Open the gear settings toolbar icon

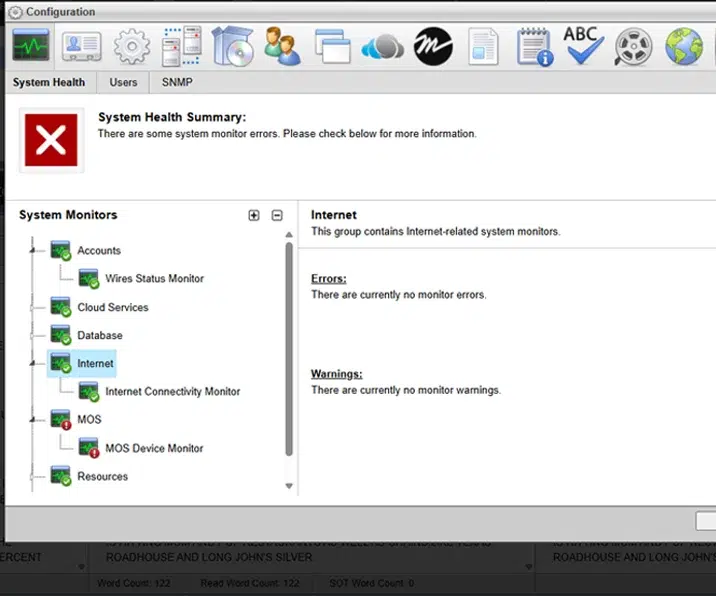(x=131, y=46)
